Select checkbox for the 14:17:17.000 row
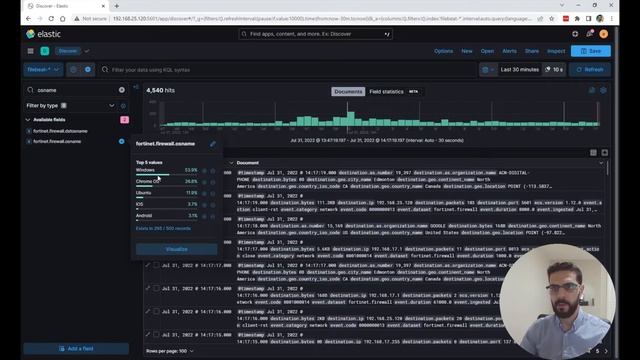The image size is (640, 360). (156, 265)
